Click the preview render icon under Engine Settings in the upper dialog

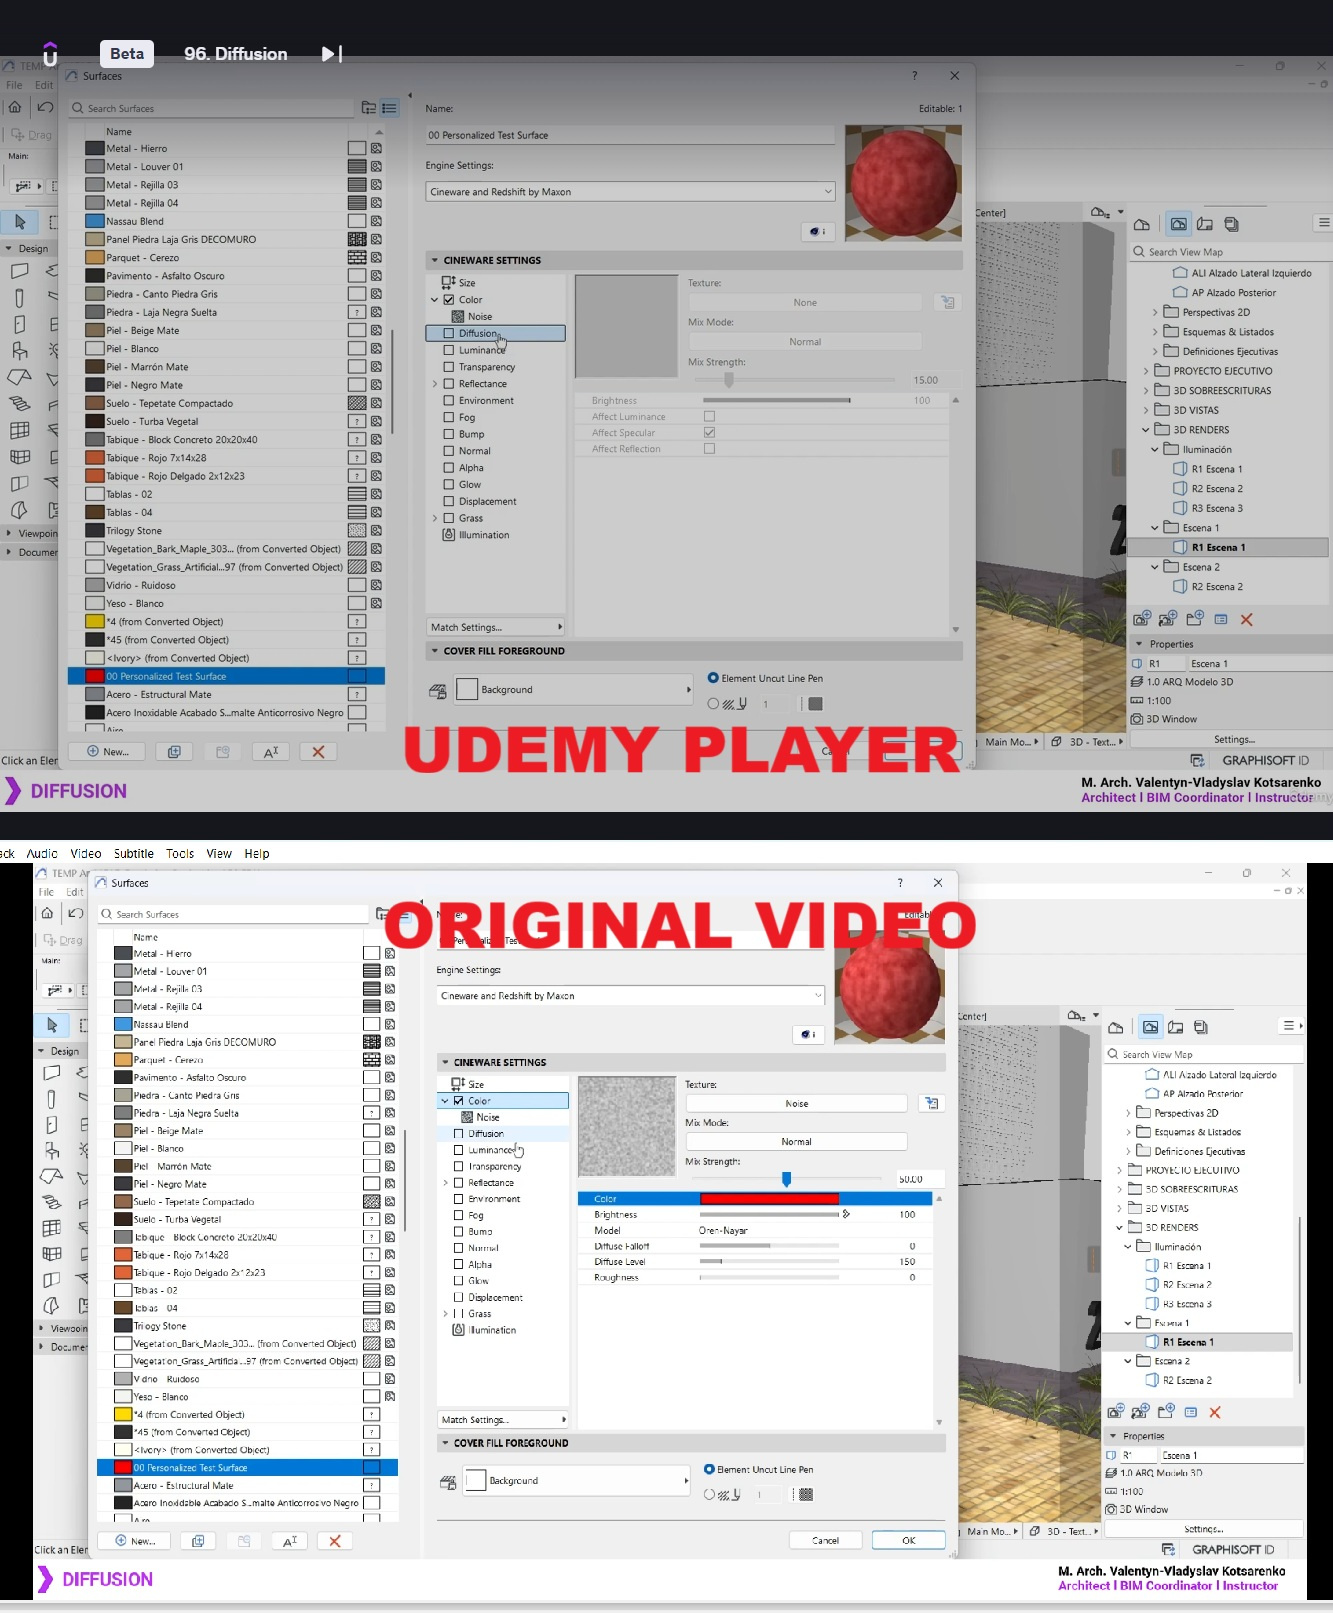[818, 231]
